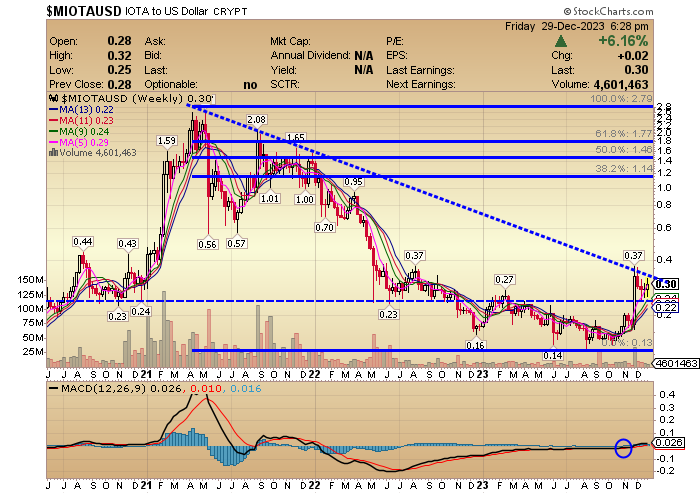The width and height of the screenshot is (700, 494).
Task: Click the volume bars icon in legend
Action: tap(54, 153)
